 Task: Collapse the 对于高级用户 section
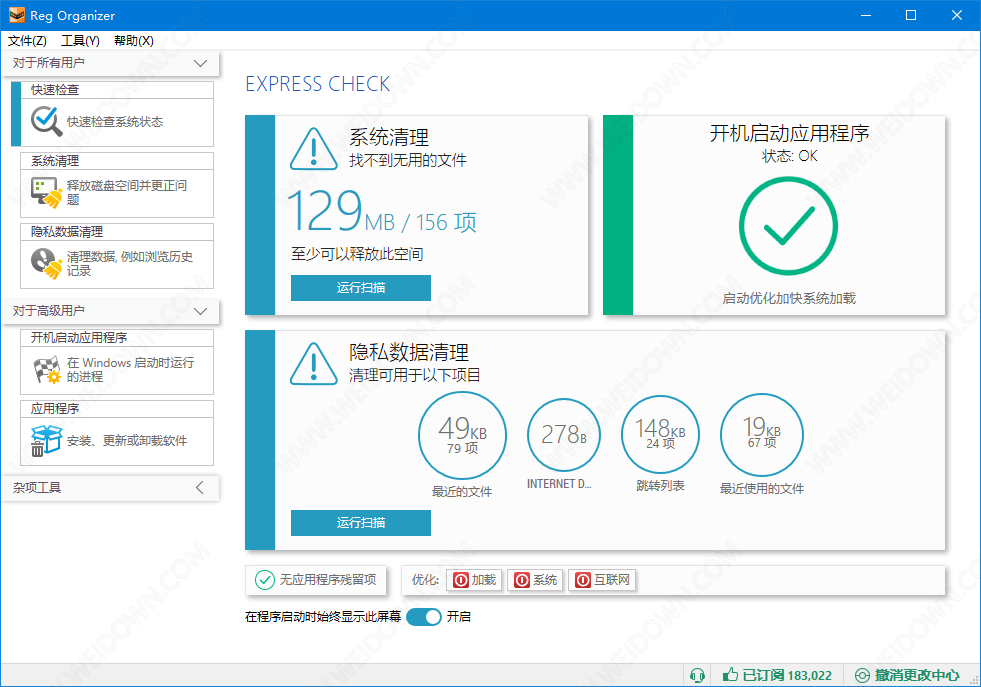pyautogui.click(x=200, y=311)
